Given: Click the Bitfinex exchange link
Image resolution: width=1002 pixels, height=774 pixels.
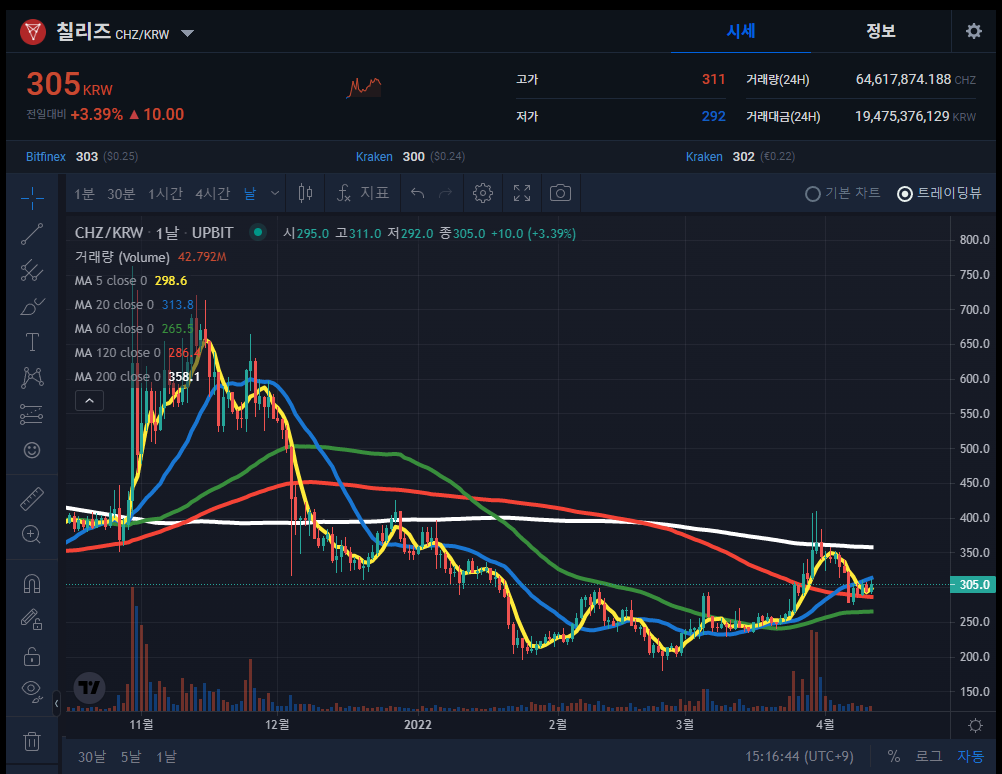Looking at the screenshot, I should (45, 157).
